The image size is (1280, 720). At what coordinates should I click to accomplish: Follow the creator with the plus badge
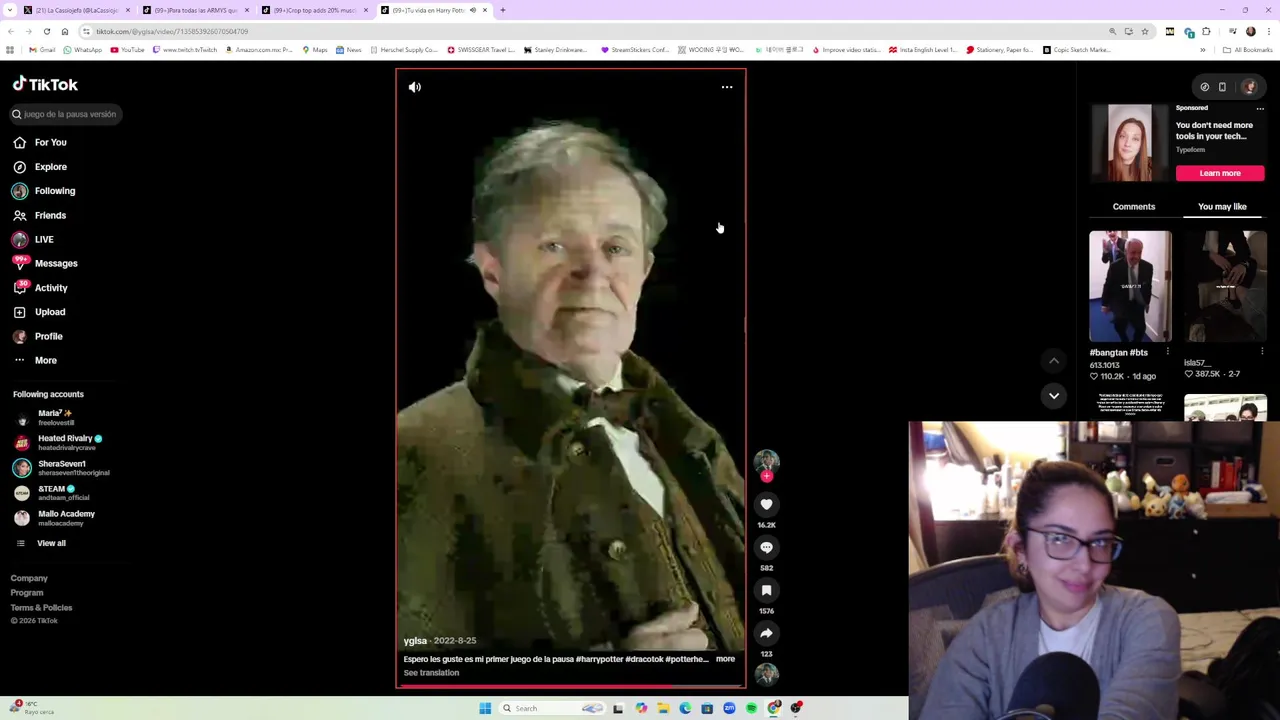coord(767,477)
